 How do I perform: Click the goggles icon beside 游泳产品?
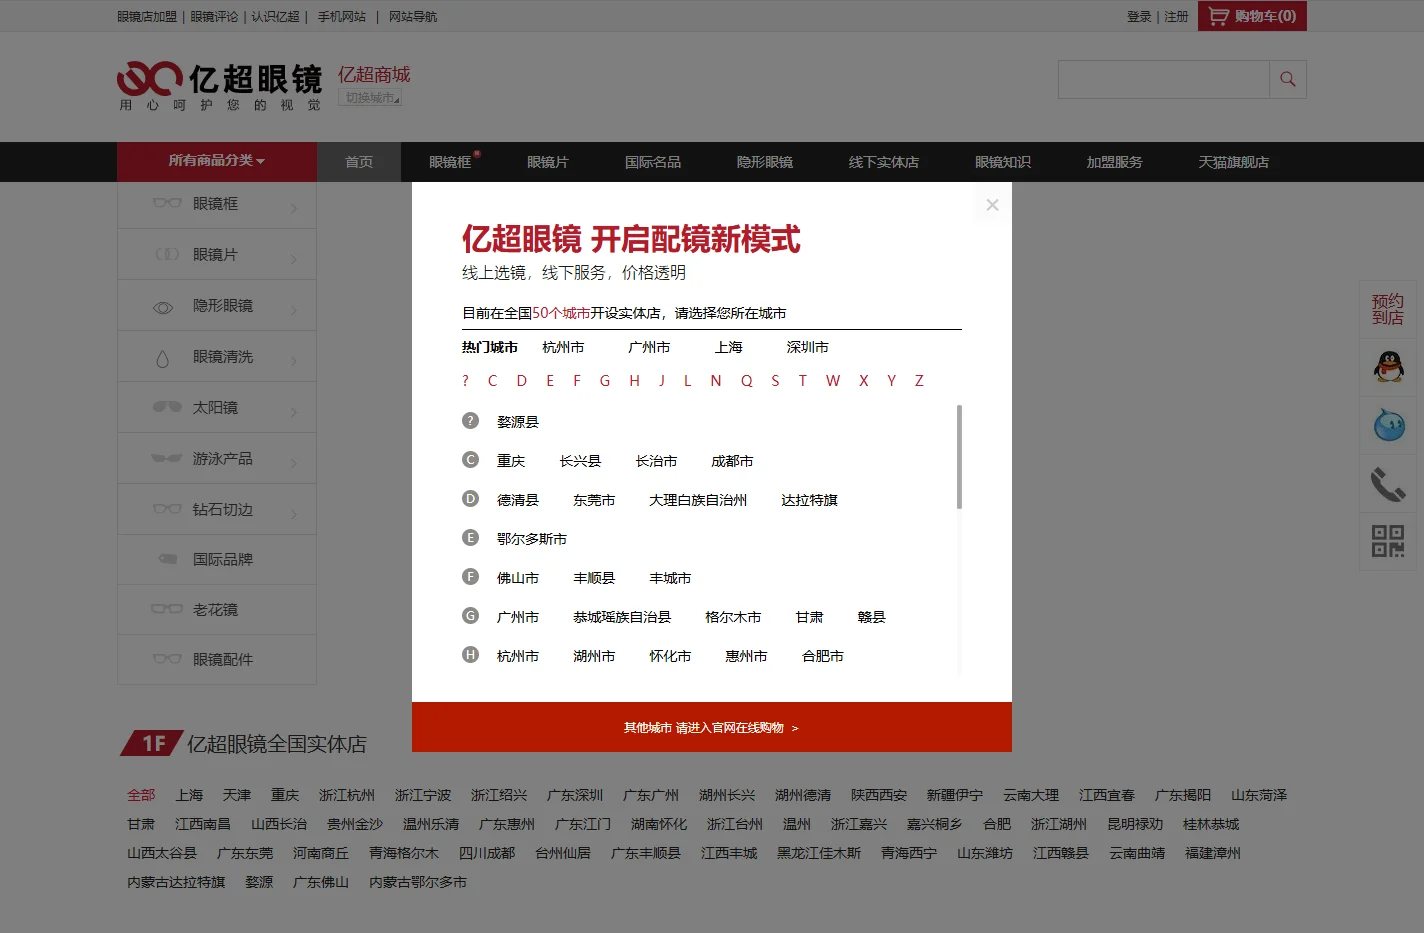[x=167, y=458]
